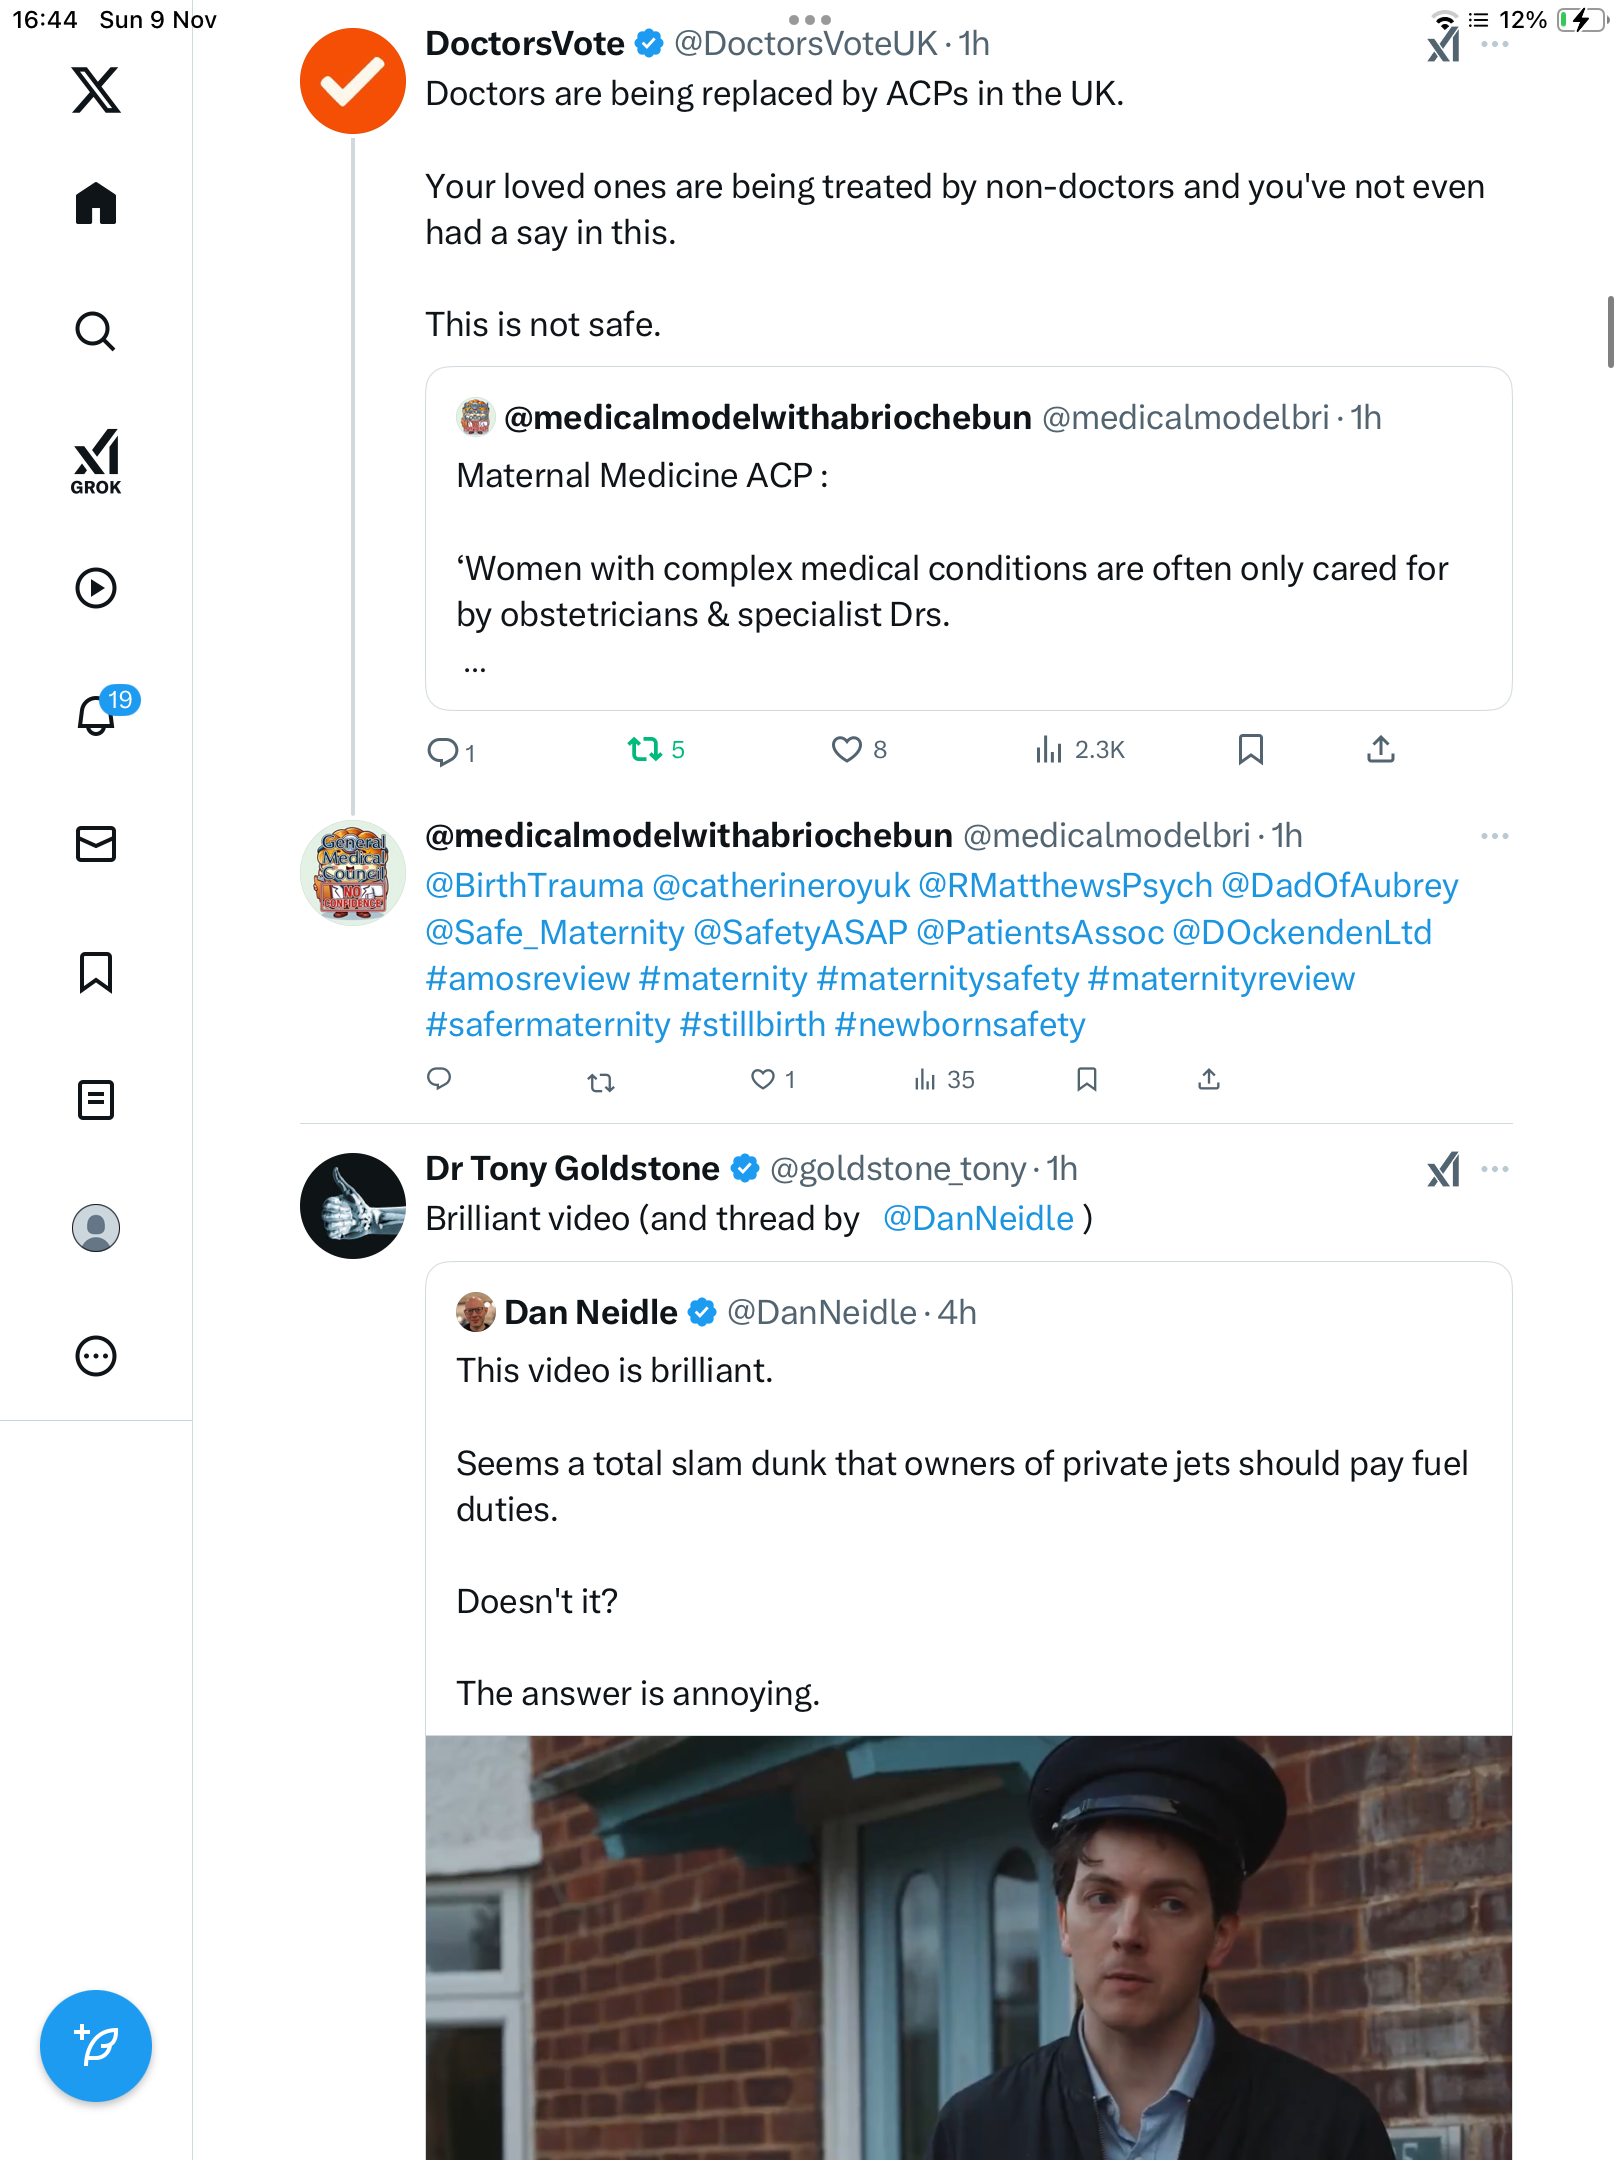1620x2160 pixels.
Task: Open sidebar More options circle menu
Action: pyautogui.click(x=96, y=1356)
